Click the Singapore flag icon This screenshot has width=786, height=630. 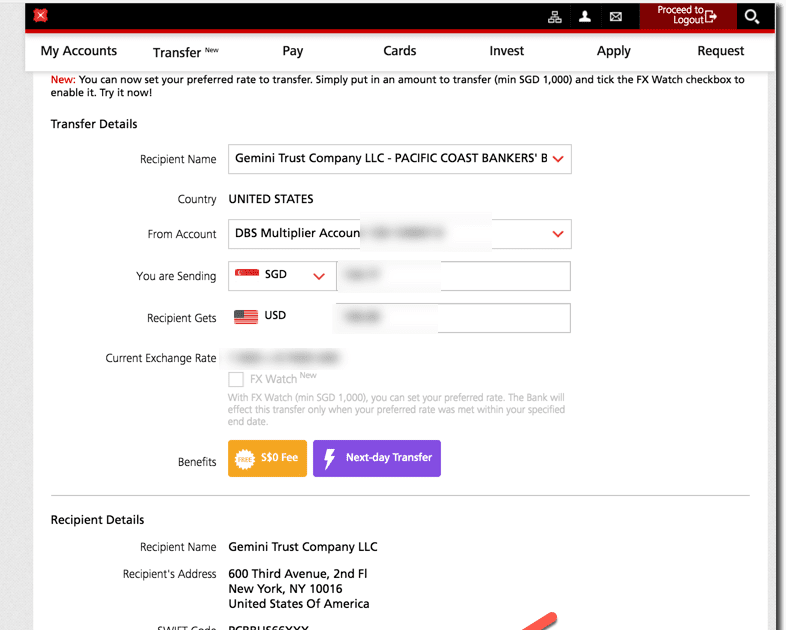247,273
